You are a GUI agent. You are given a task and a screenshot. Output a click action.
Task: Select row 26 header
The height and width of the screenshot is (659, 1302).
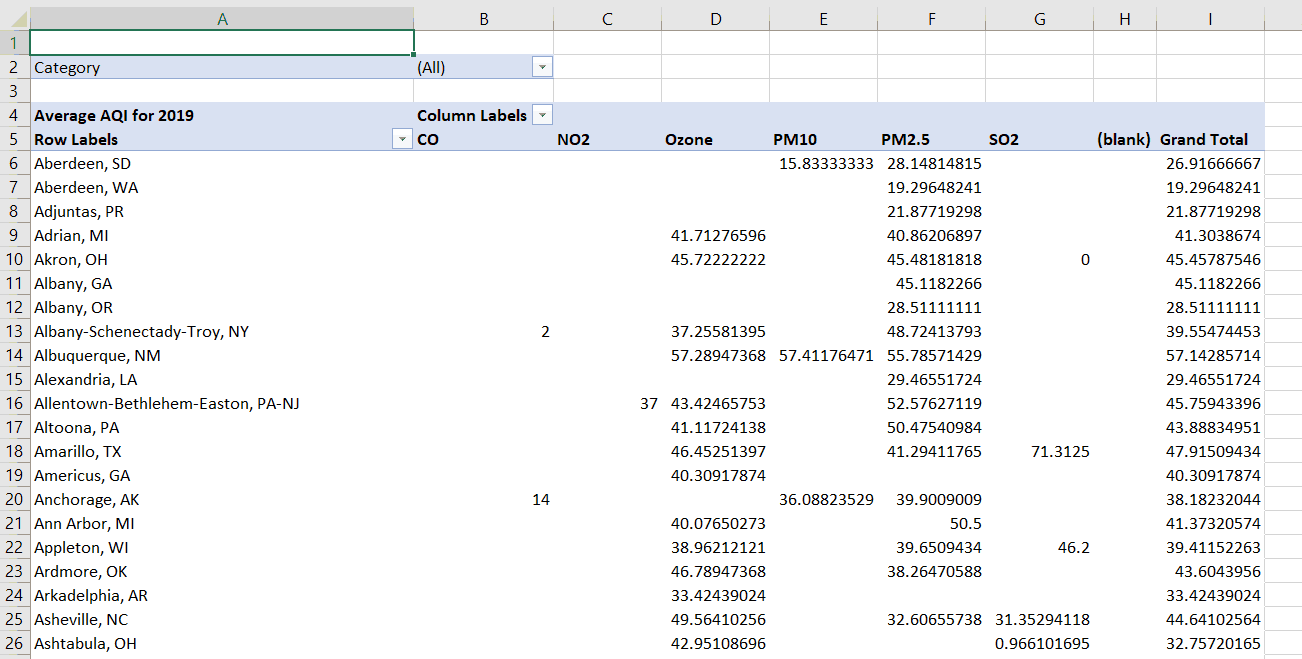click(13, 643)
